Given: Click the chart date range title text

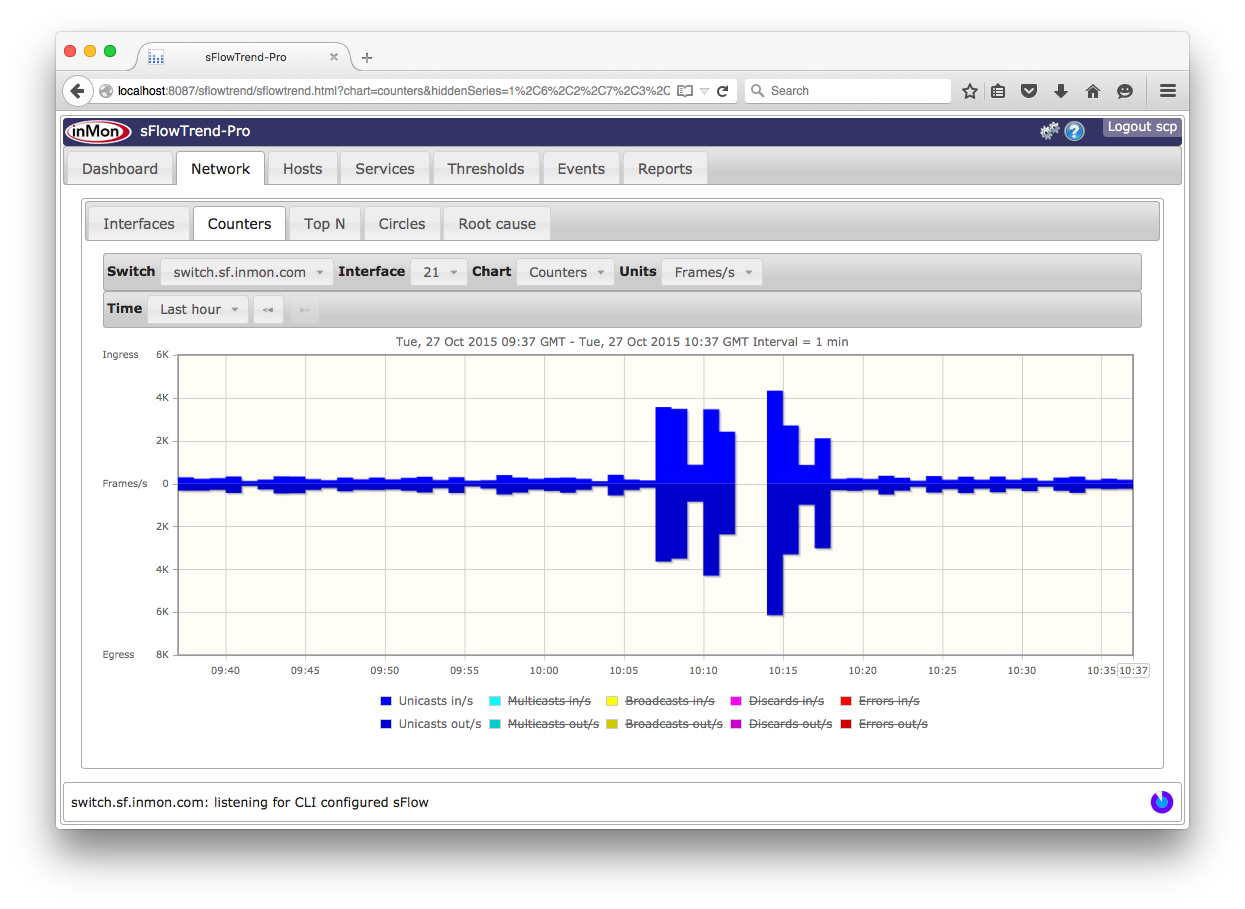Looking at the screenshot, I should [x=622, y=342].
